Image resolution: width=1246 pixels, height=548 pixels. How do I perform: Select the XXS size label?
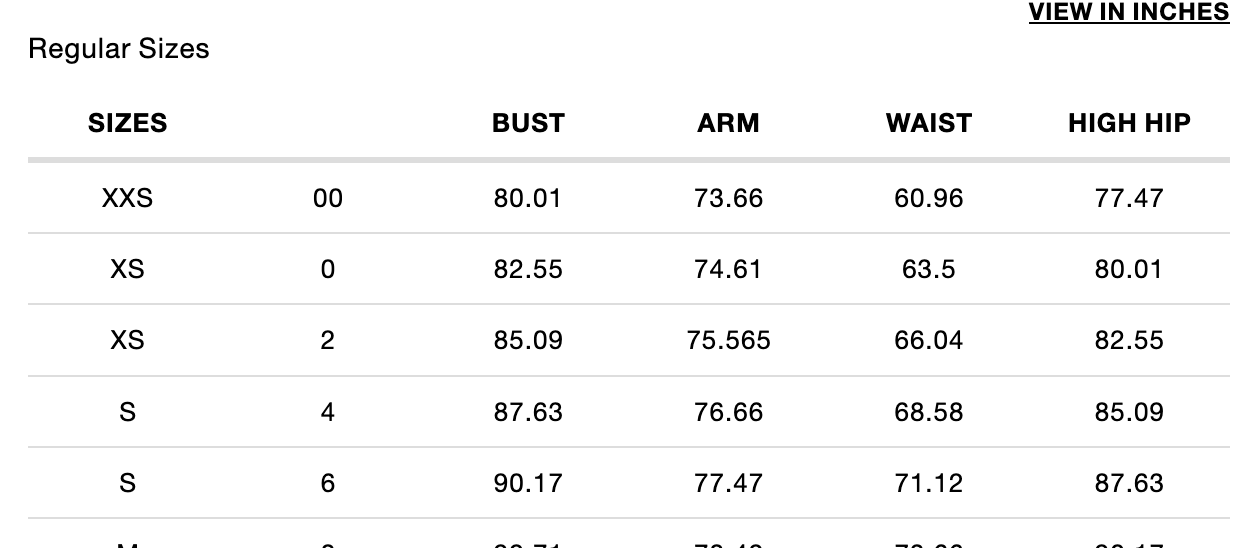(x=128, y=198)
